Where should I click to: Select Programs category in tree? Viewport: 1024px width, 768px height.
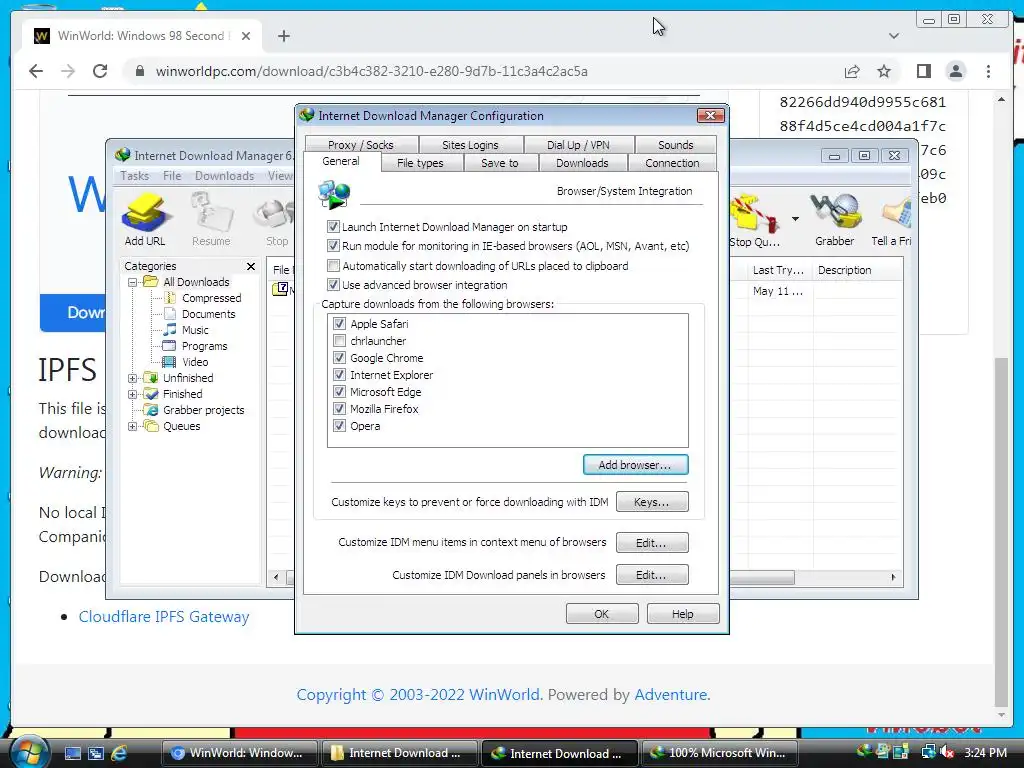[204, 346]
